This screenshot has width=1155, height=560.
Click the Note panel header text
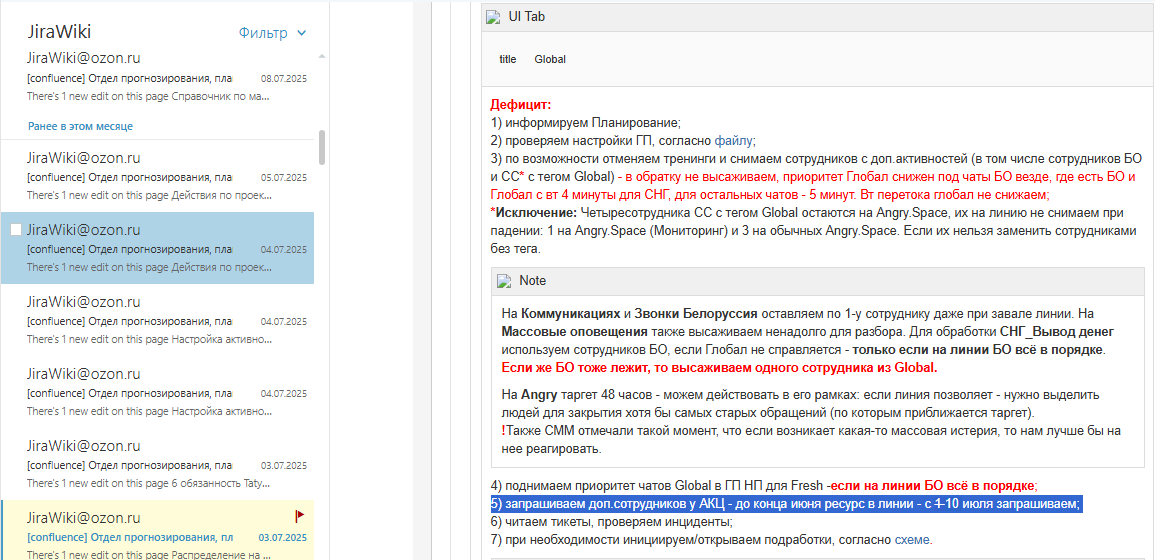coord(533,281)
